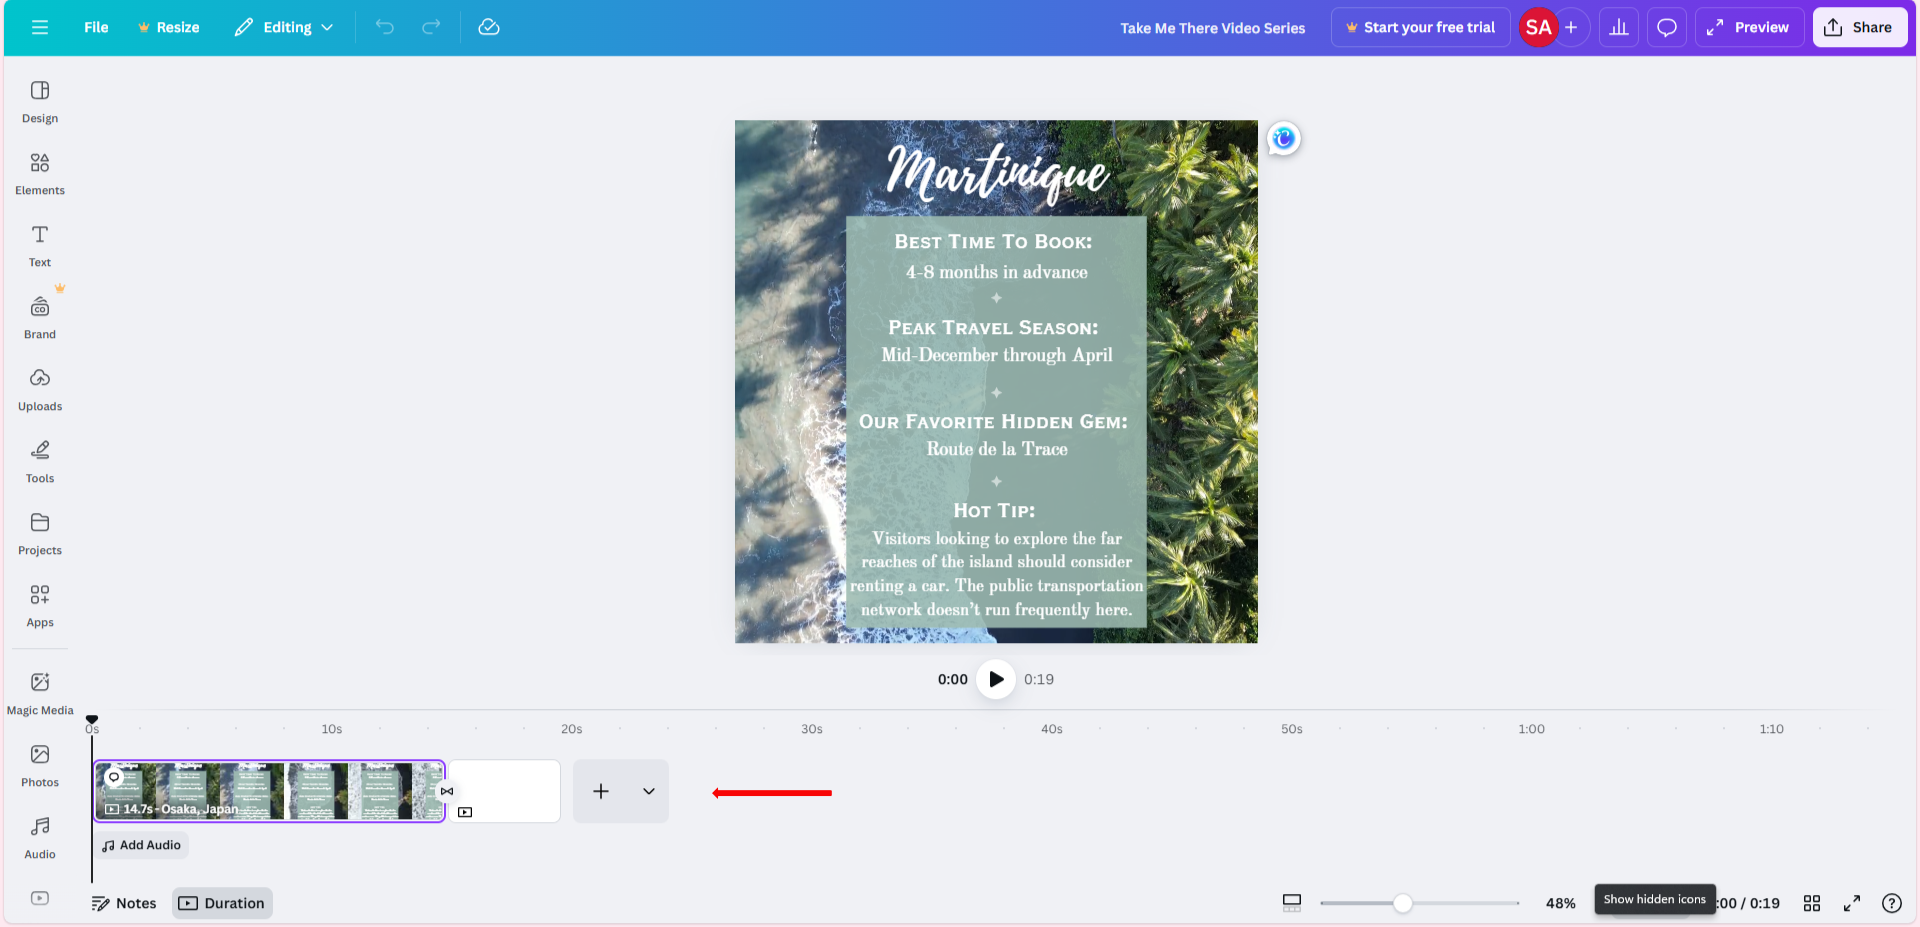This screenshot has height=927, width=1920.
Task: Open the Brand kit panel
Action: coord(40,317)
